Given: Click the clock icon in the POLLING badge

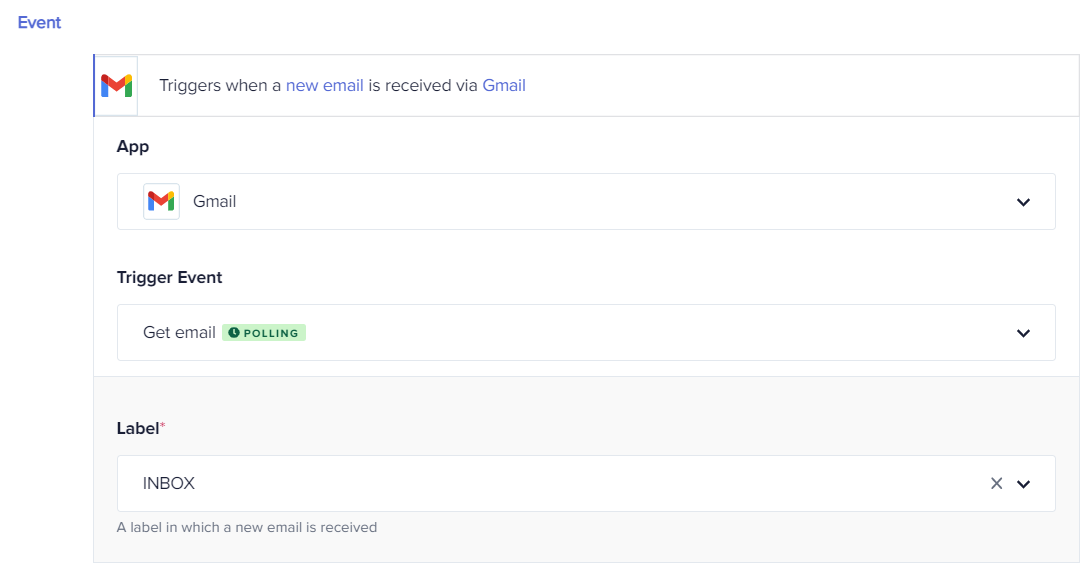Looking at the screenshot, I should click(x=234, y=333).
